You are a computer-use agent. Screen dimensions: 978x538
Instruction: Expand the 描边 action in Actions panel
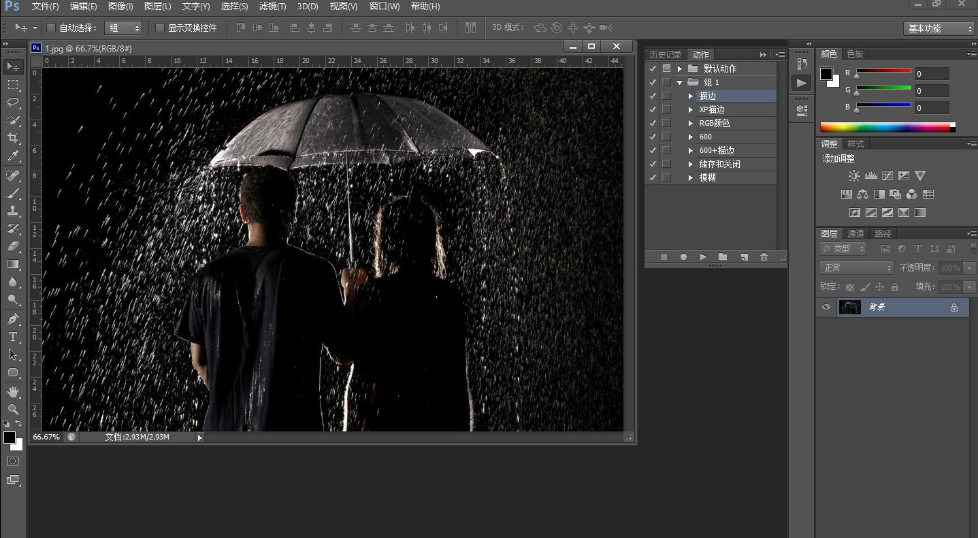coord(690,96)
